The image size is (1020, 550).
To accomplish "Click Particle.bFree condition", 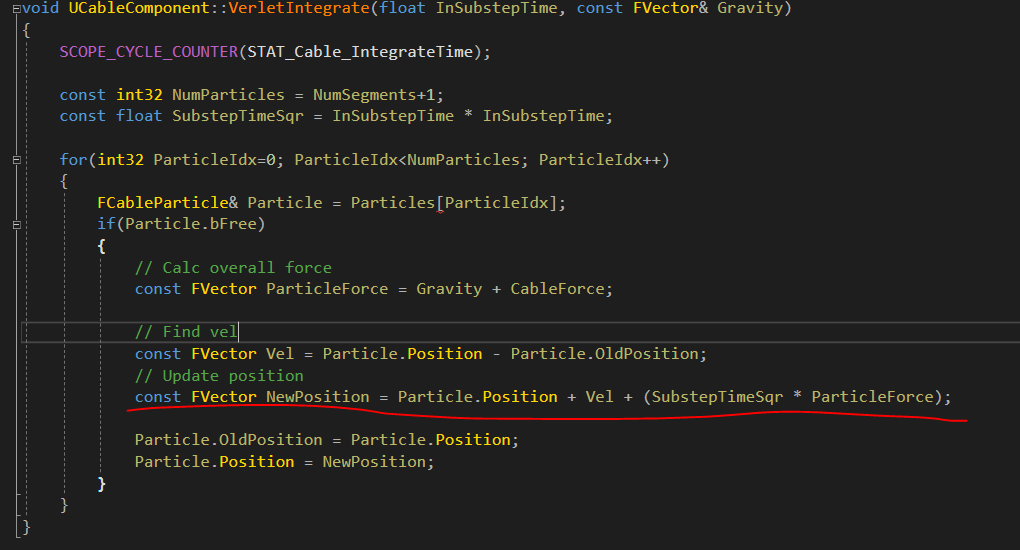I will coord(191,224).
